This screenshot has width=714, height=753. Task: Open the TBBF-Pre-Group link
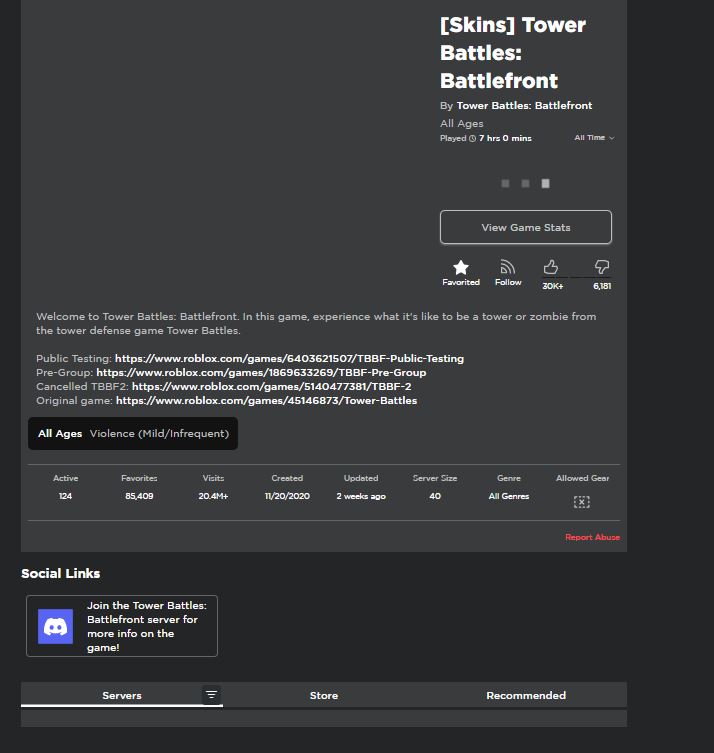pos(261,373)
